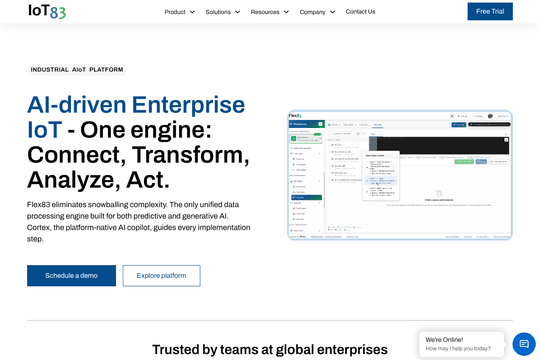Open the Solutions menu
This screenshot has height=360, width=540.
(218, 12)
